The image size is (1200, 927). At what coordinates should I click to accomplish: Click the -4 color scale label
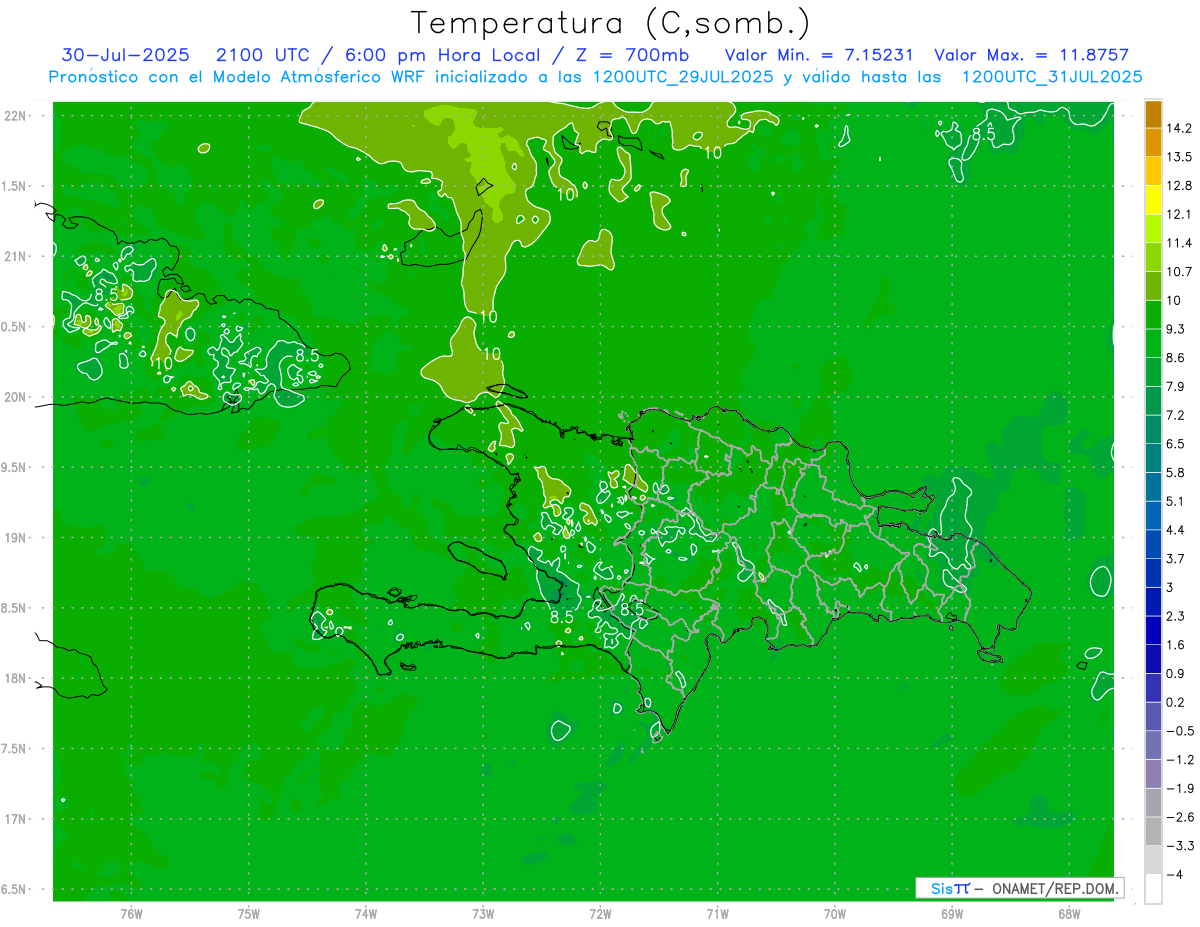coord(1175,875)
